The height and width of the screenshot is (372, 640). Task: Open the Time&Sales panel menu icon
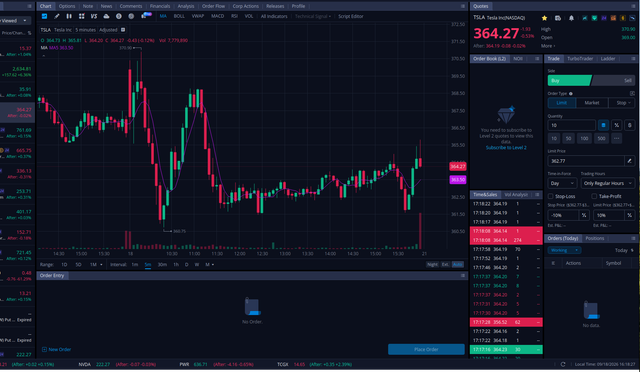537,195
